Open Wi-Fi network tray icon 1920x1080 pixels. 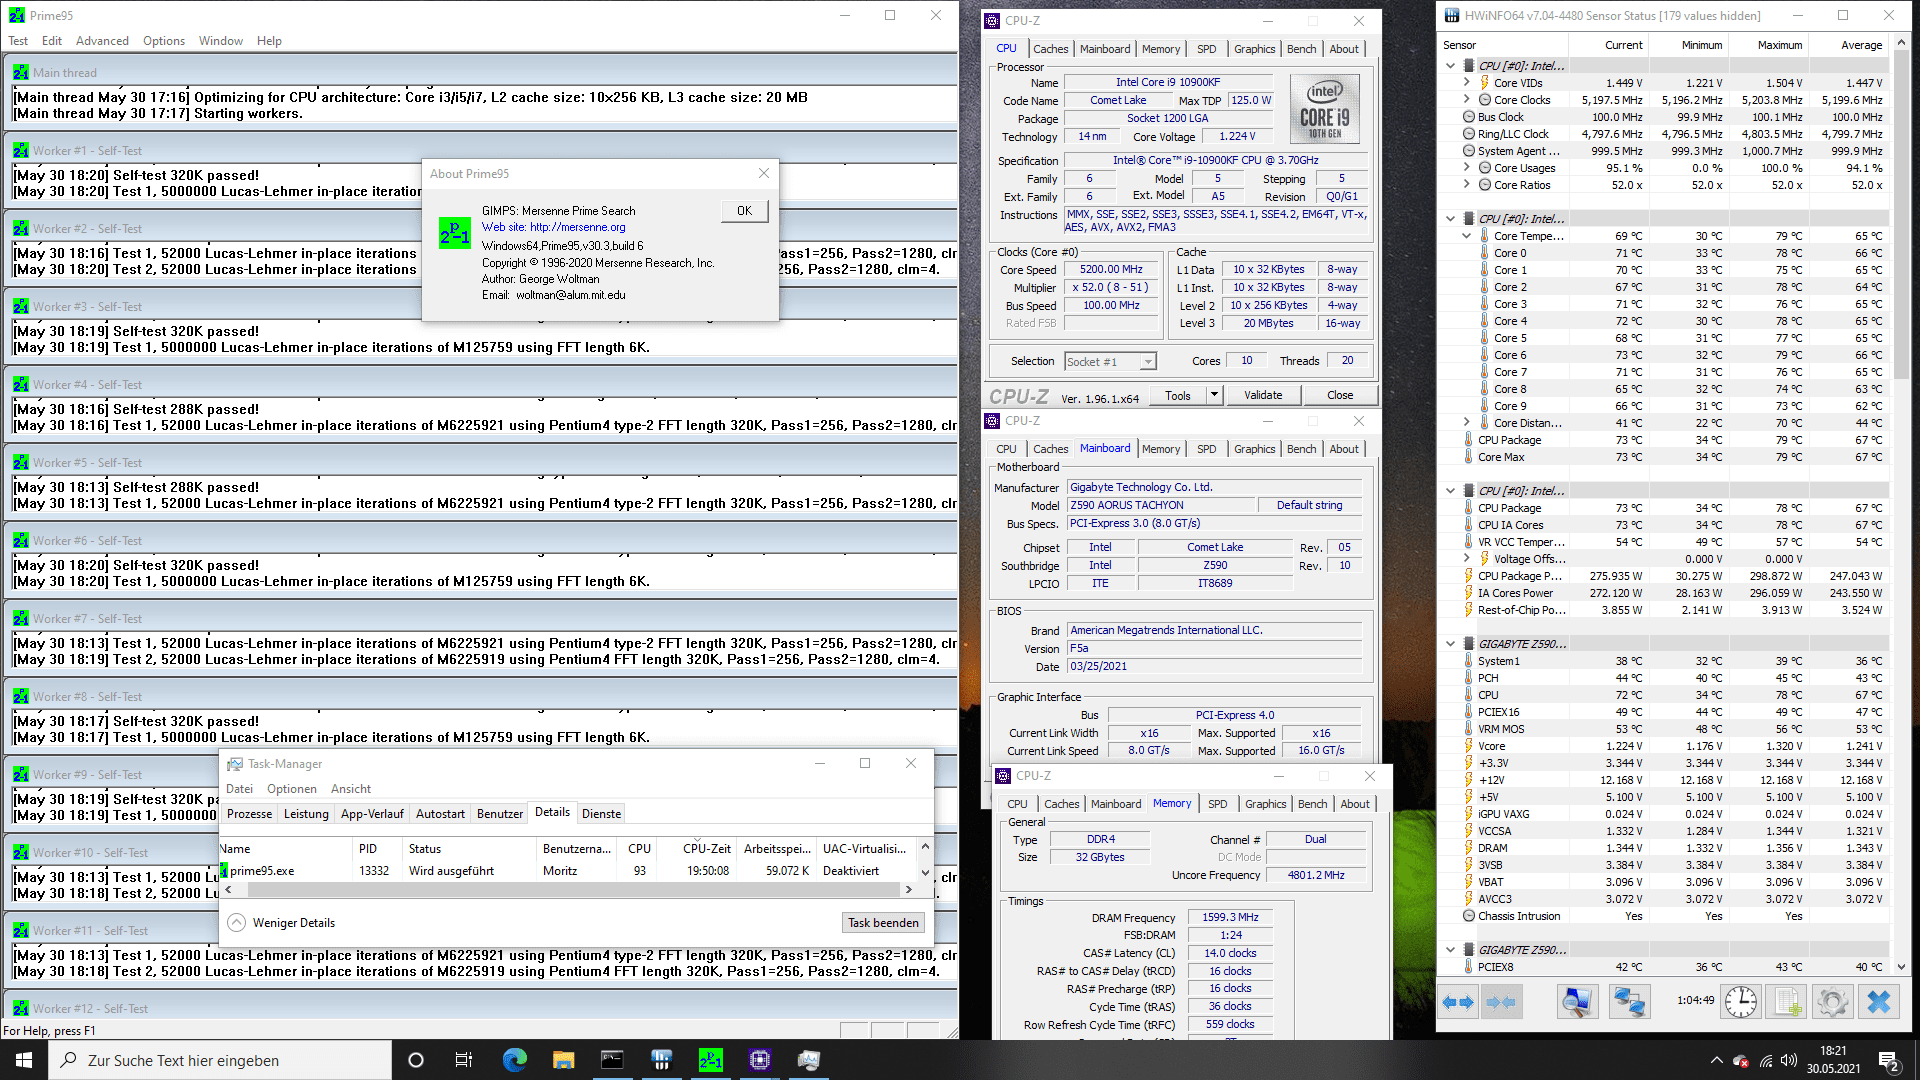coord(1766,1060)
